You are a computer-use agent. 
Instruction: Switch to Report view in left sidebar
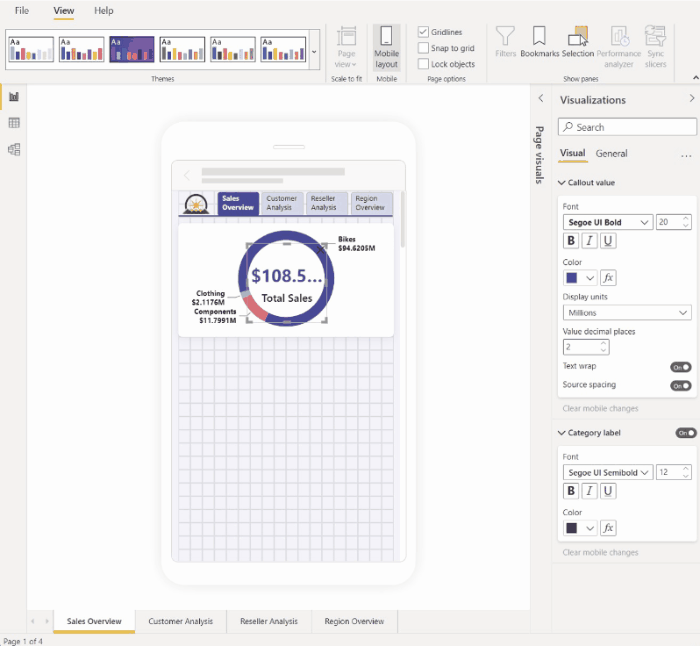pos(14,96)
